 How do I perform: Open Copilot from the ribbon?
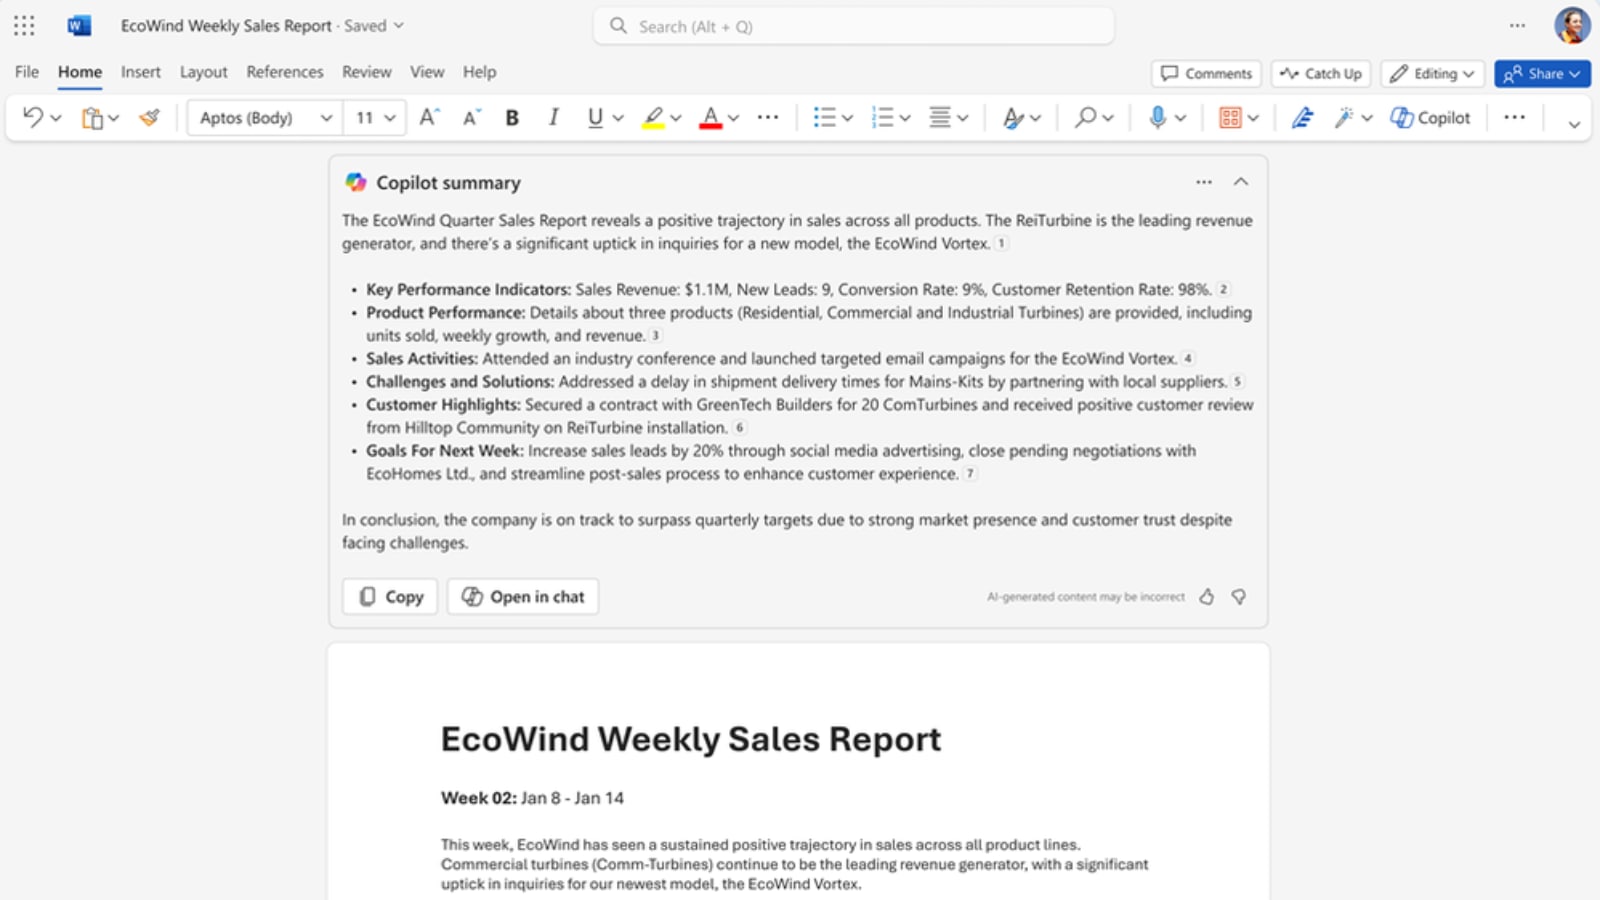[x=1430, y=117]
